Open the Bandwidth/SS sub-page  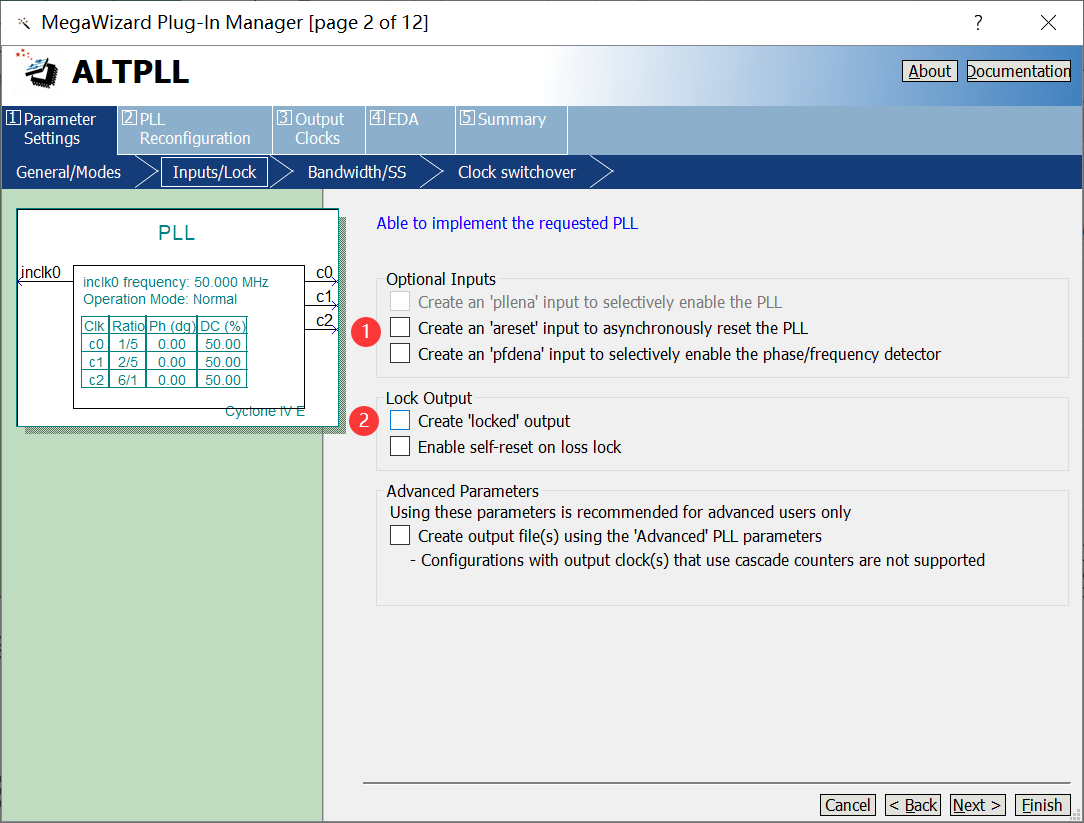click(x=357, y=172)
